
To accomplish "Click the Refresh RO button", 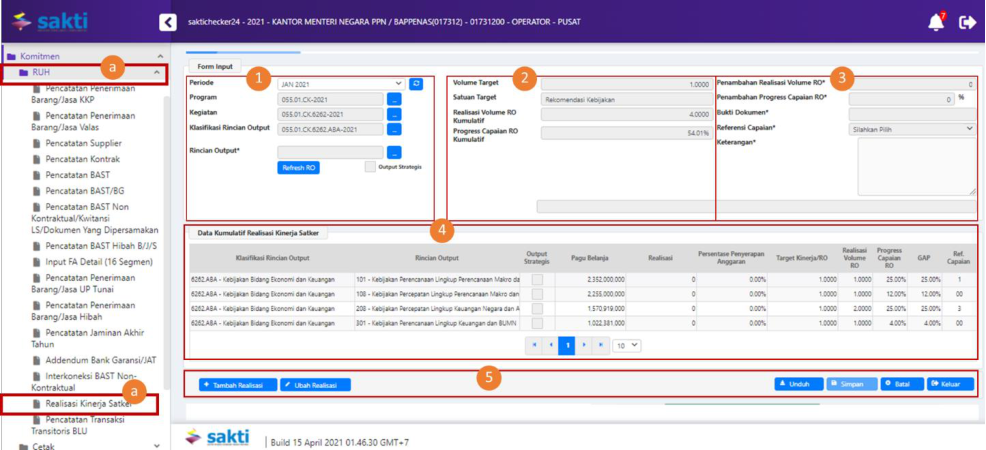I will (298, 167).
